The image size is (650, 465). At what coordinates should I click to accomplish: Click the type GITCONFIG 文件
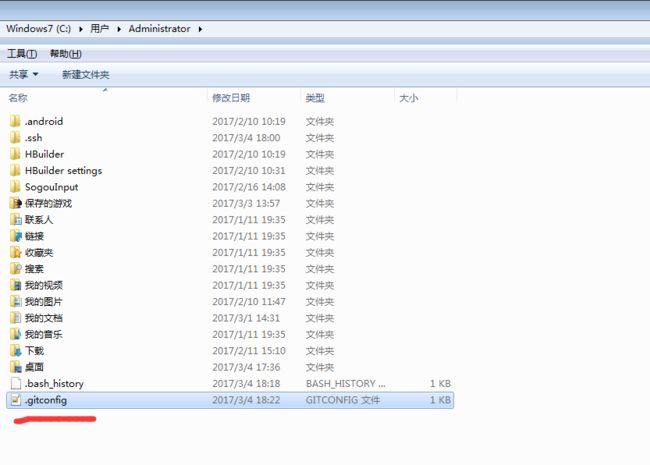343,400
